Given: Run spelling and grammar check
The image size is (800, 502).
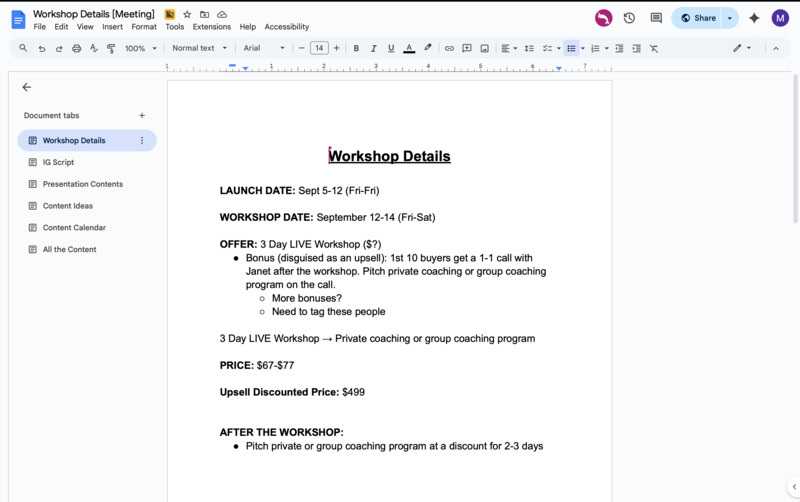Looking at the screenshot, I should [93, 48].
